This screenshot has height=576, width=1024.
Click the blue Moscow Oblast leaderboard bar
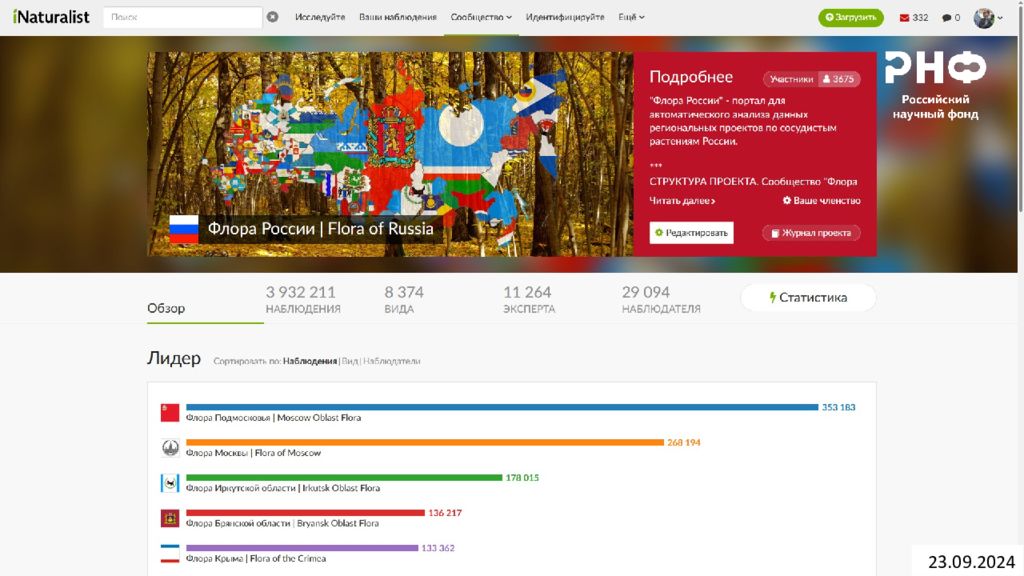pyautogui.click(x=502, y=407)
